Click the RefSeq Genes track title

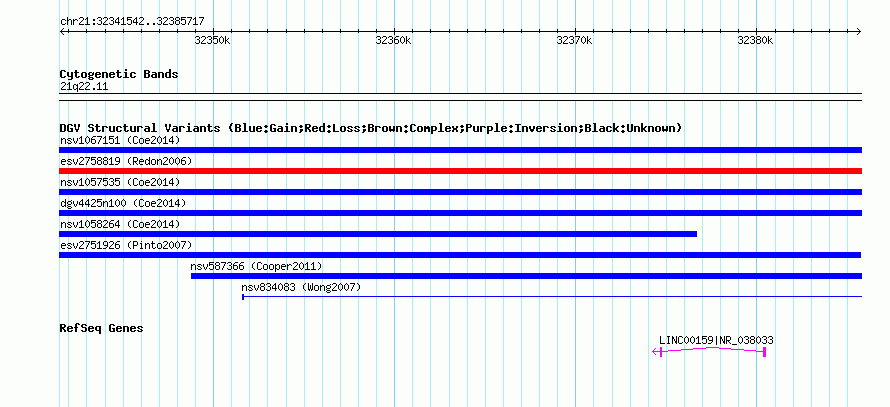click(x=101, y=328)
